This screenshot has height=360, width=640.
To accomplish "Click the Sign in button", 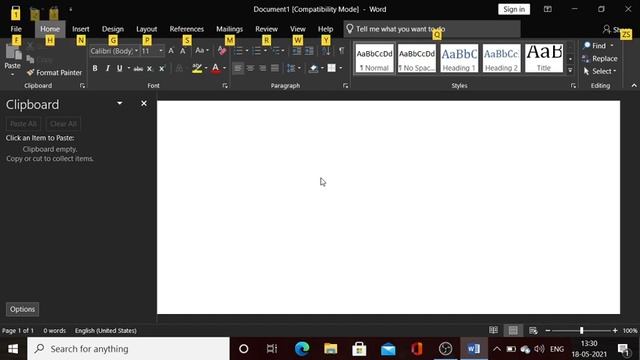I will [514, 9].
